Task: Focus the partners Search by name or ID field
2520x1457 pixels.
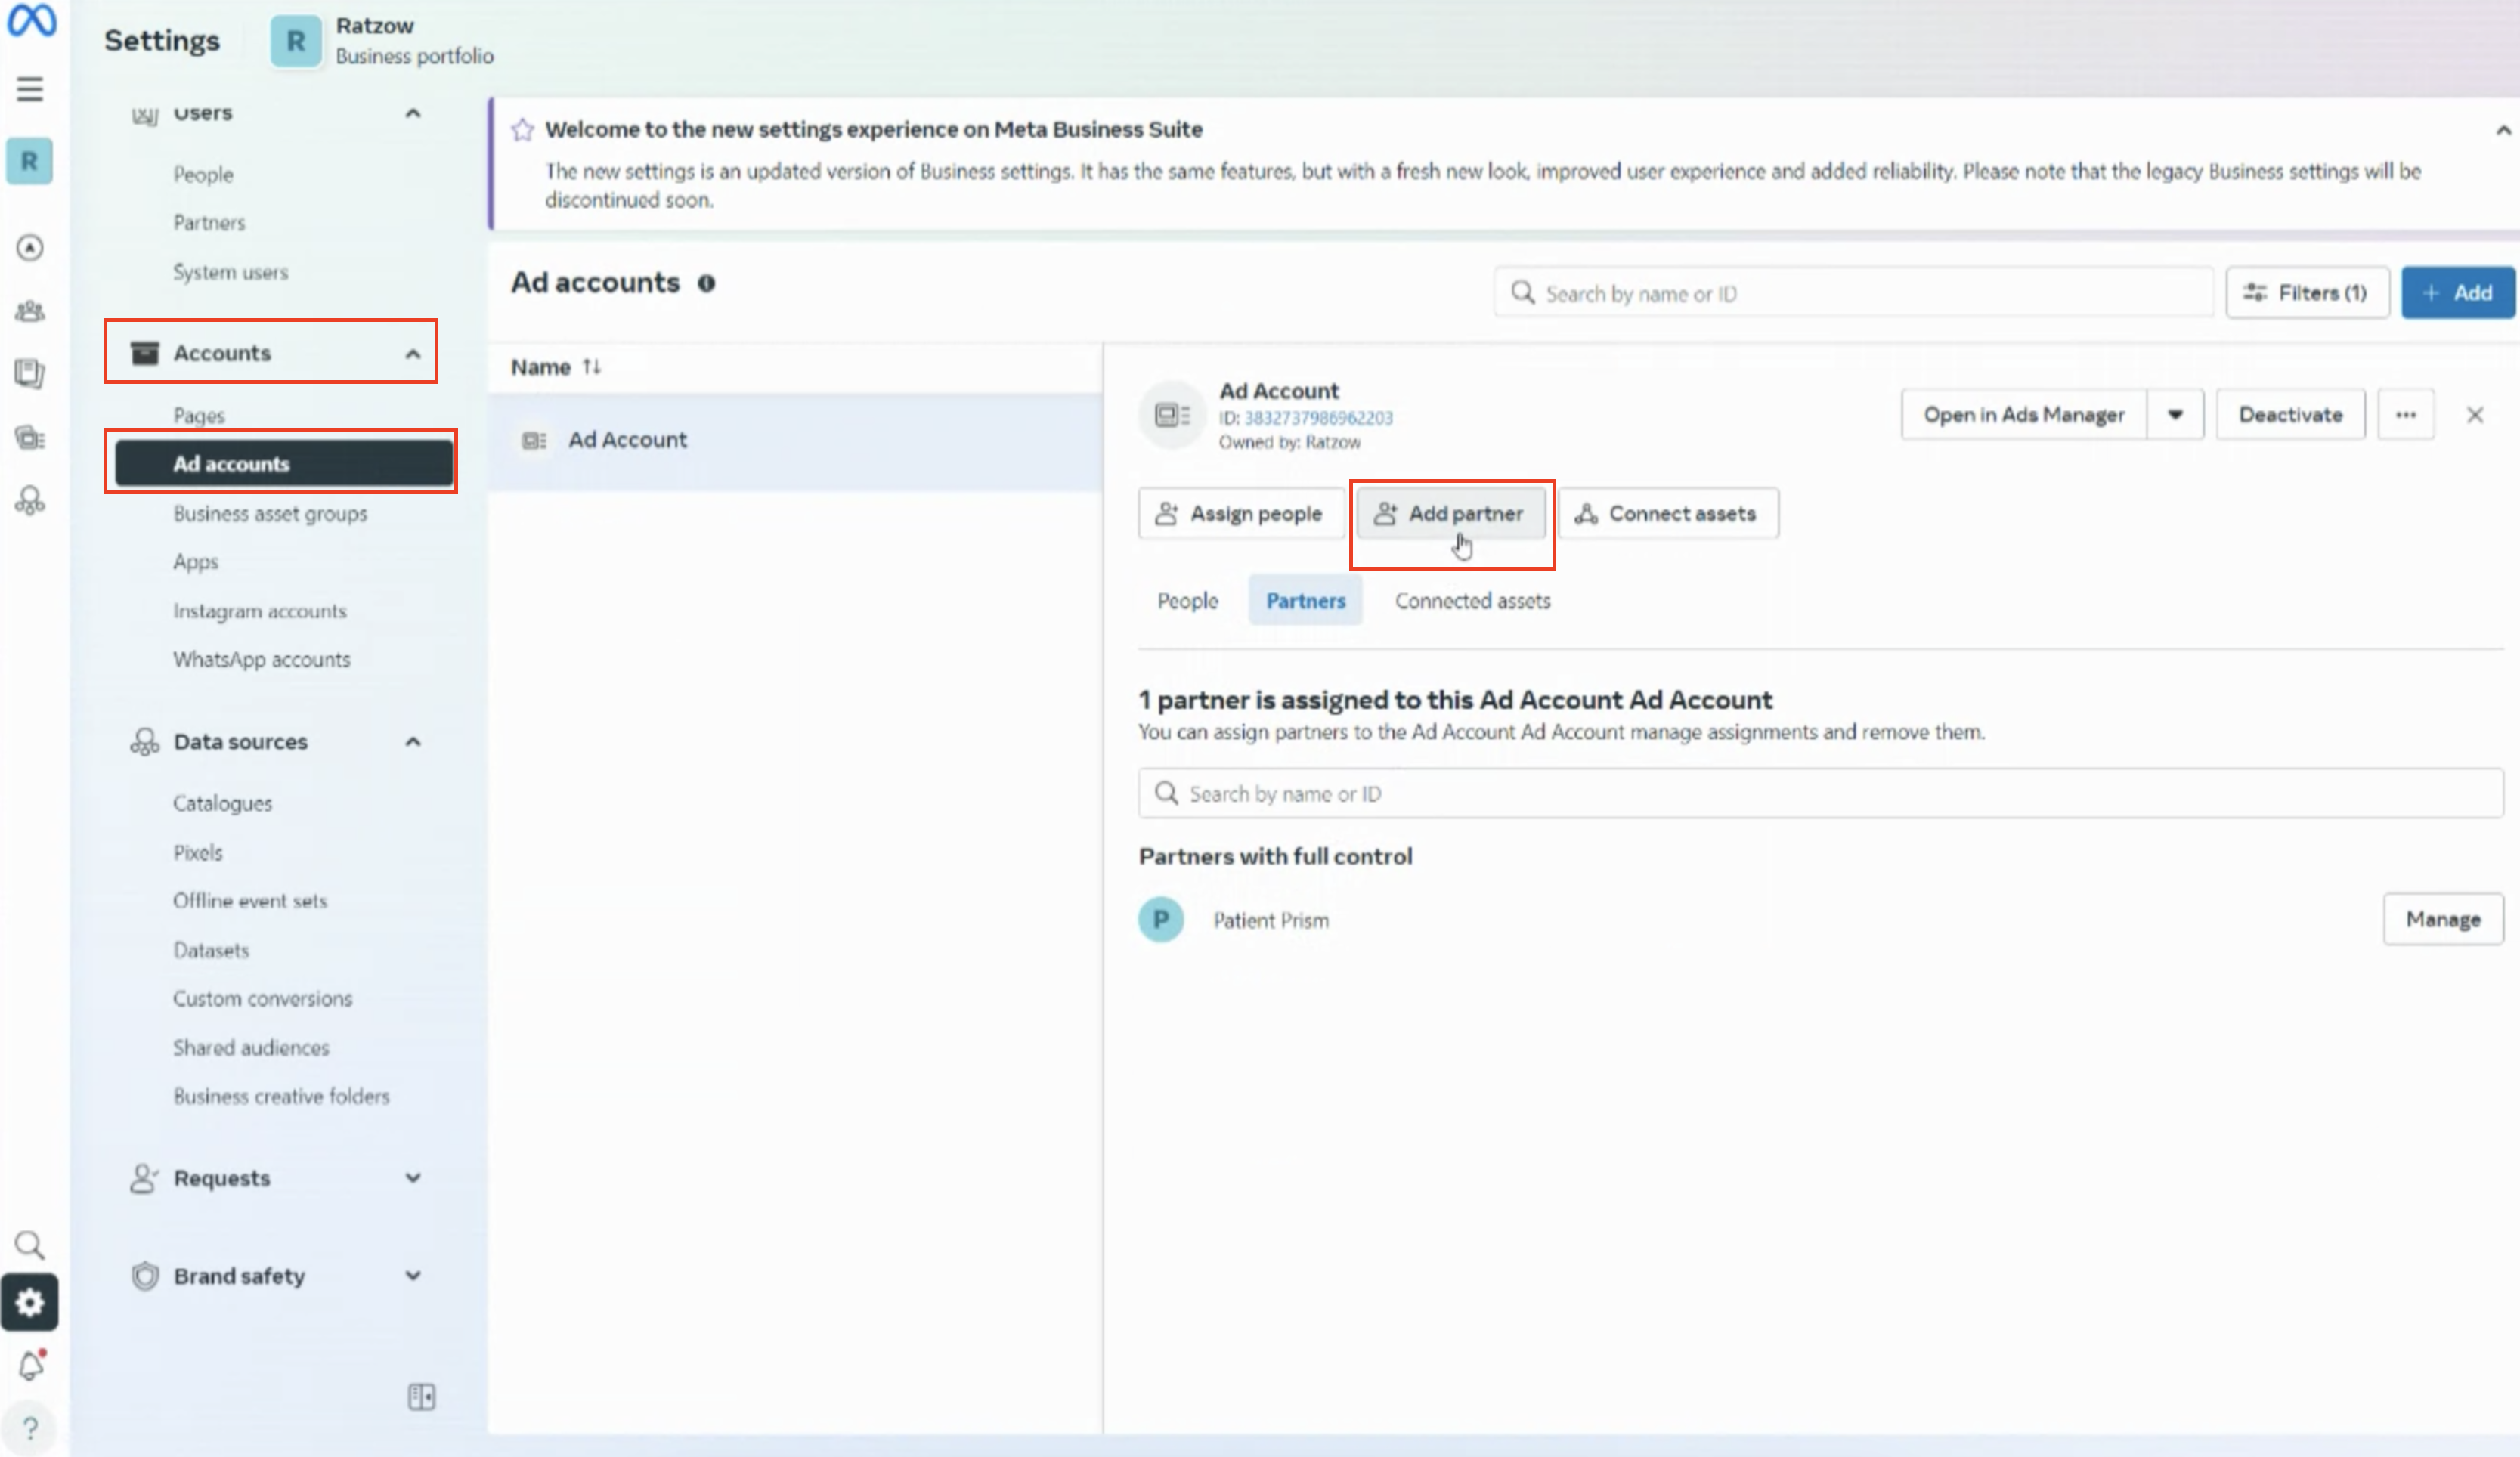Action: click(x=1820, y=794)
